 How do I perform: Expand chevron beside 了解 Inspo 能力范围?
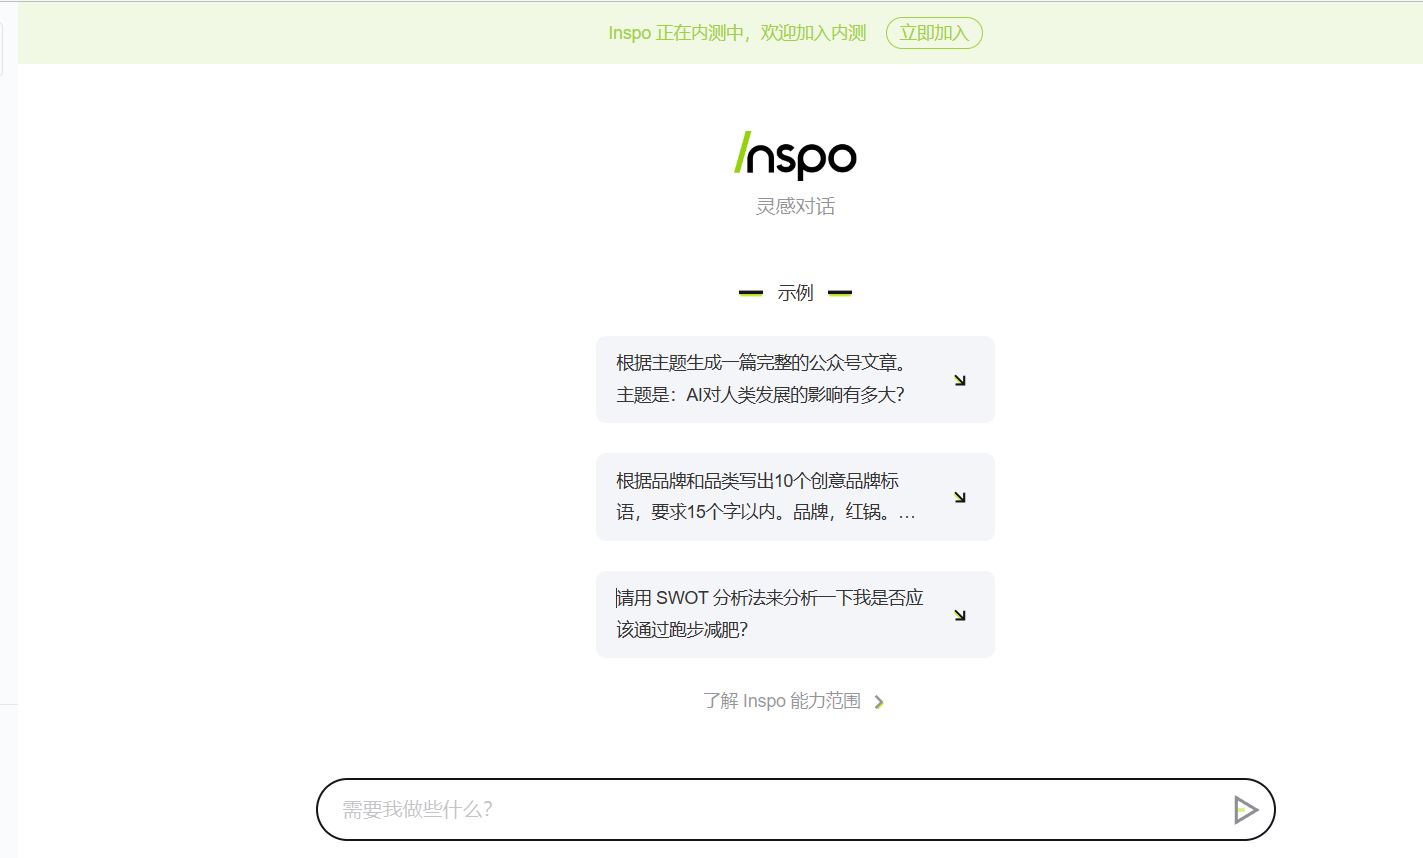tap(879, 702)
